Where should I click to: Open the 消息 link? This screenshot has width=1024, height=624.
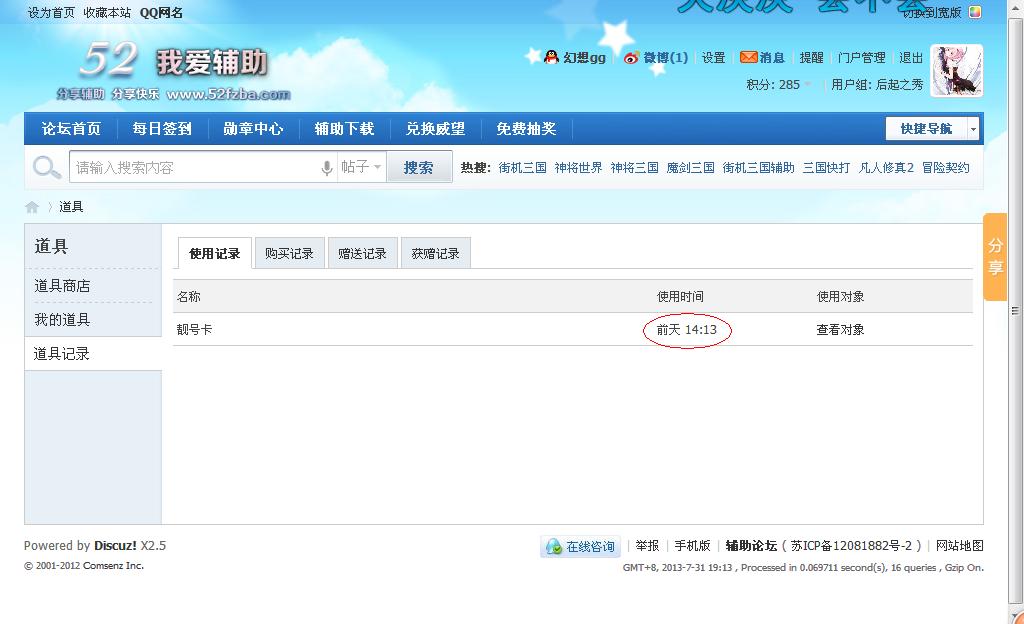pyautogui.click(x=771, y=57)
